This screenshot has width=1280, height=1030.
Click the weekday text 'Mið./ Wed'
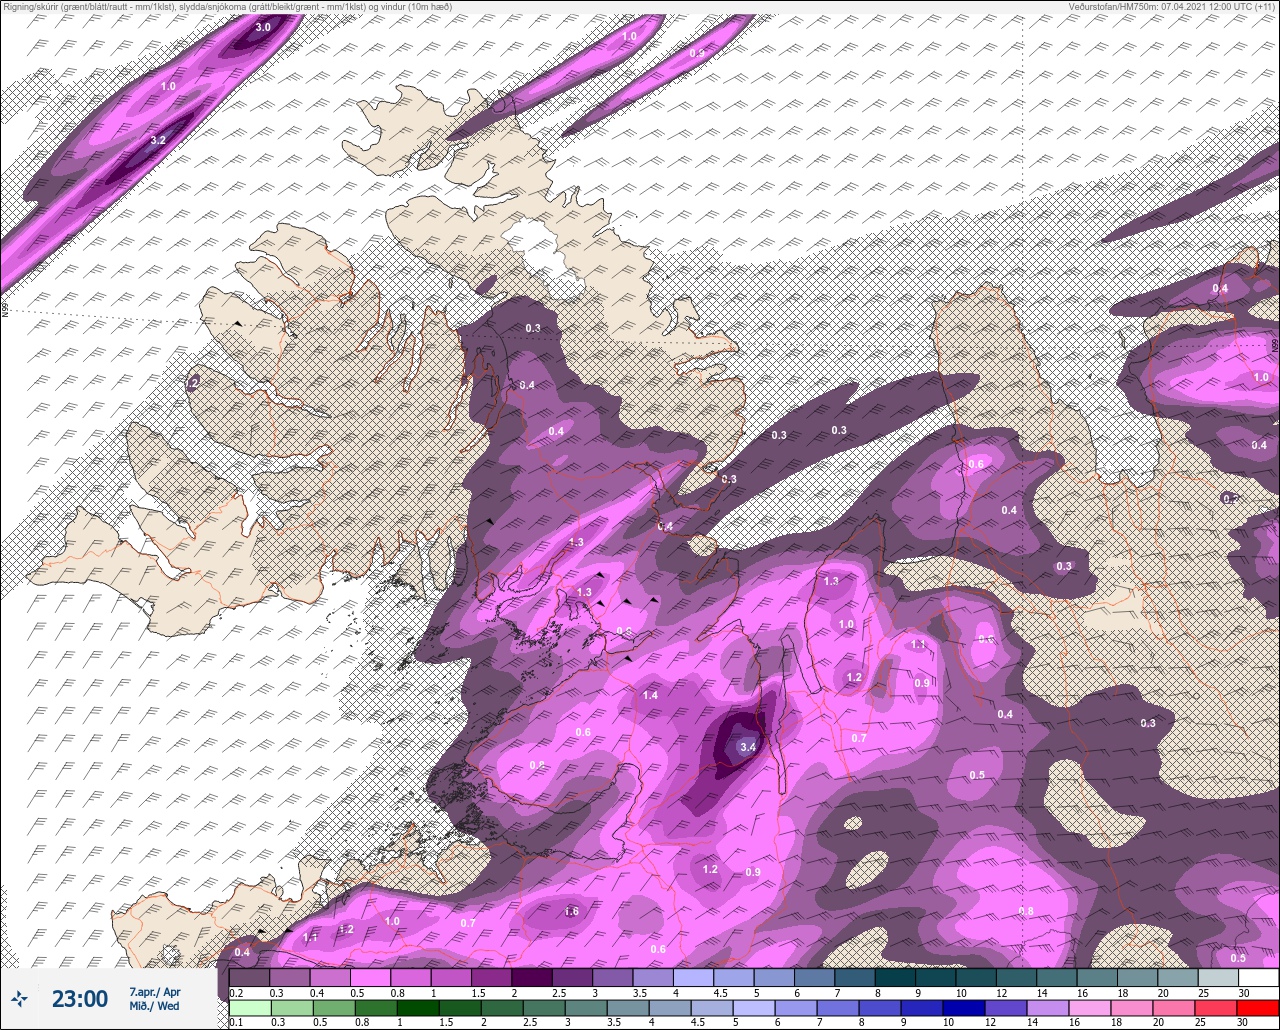click(155, 1005)
